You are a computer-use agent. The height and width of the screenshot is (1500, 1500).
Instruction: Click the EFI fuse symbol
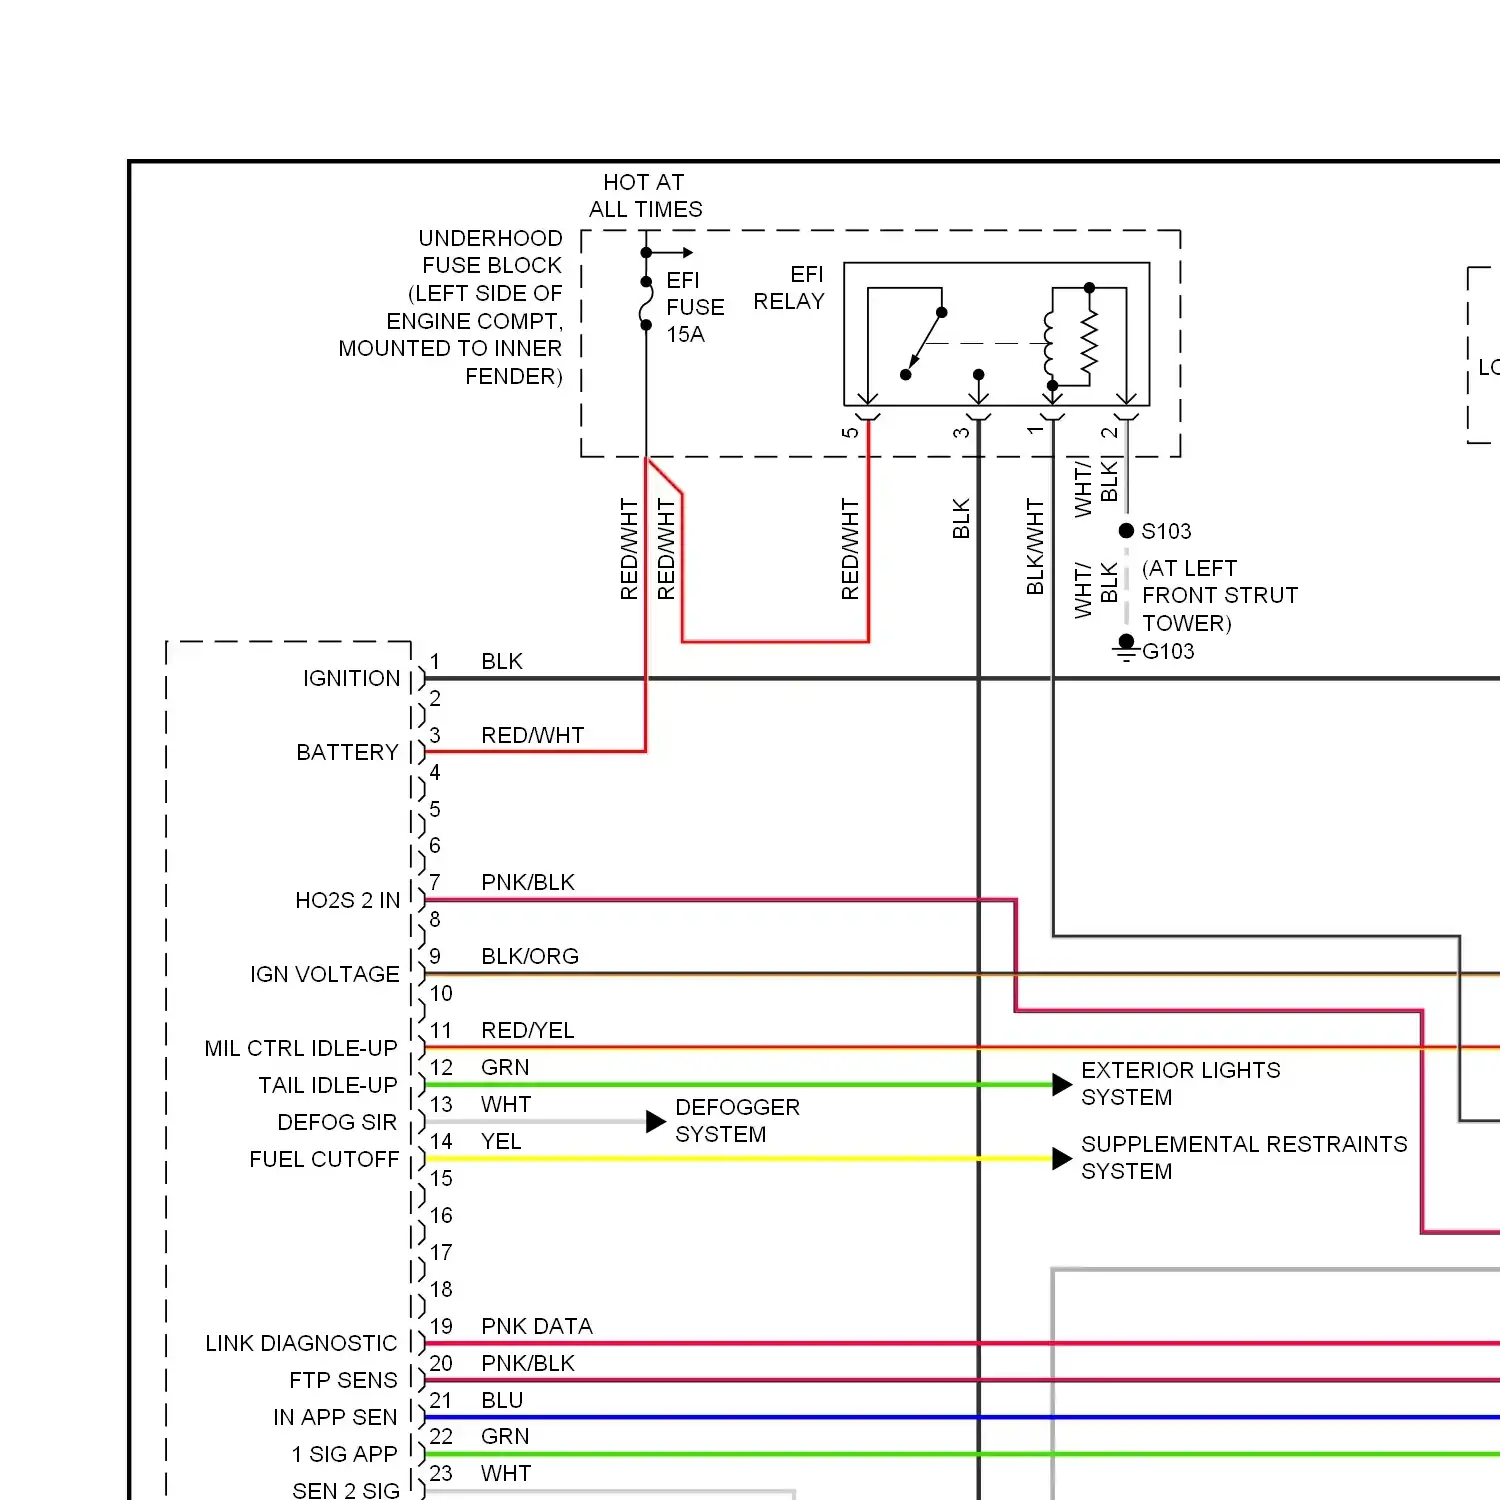646,303
